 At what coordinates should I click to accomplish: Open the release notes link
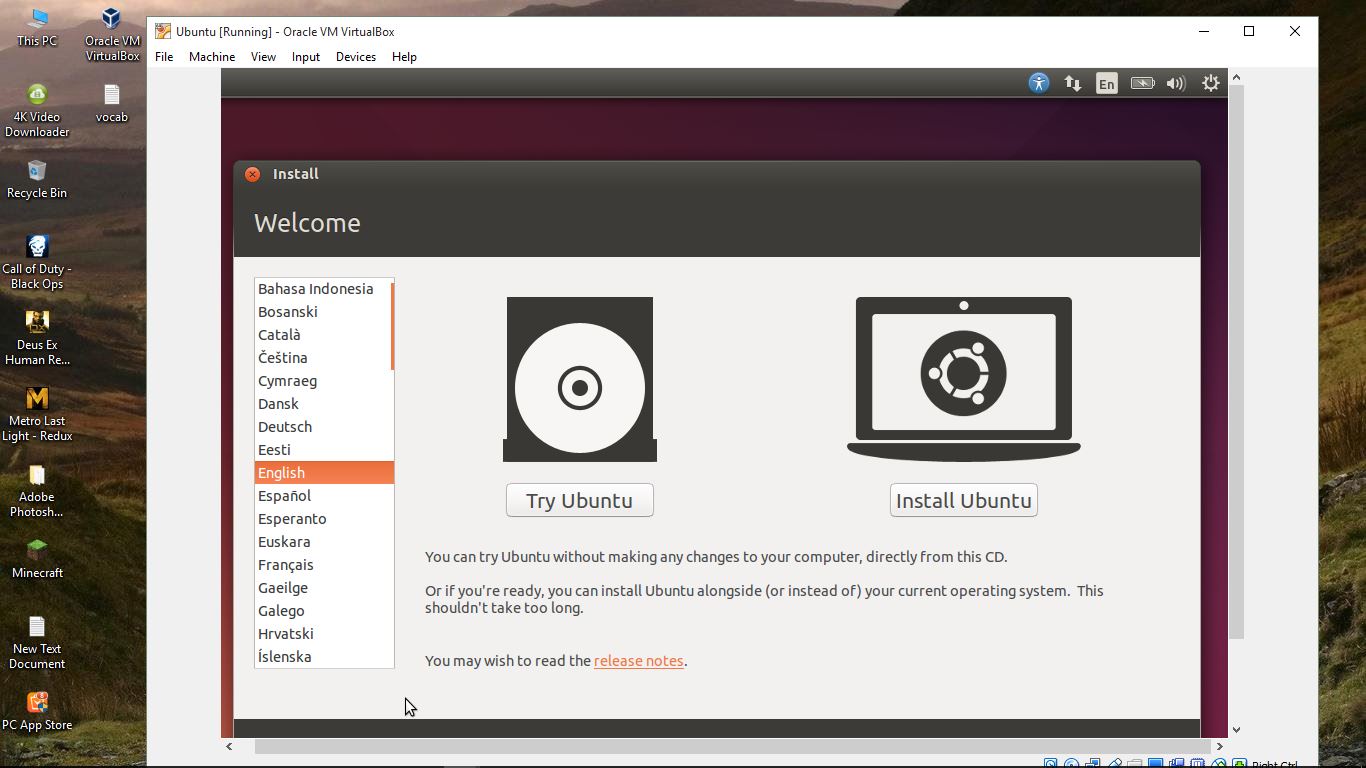639,661
